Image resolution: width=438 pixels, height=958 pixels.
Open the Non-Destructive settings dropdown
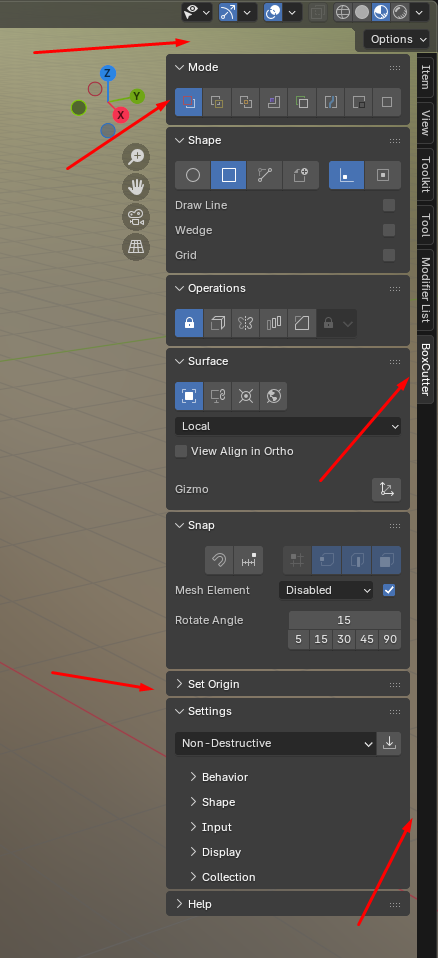276,744
